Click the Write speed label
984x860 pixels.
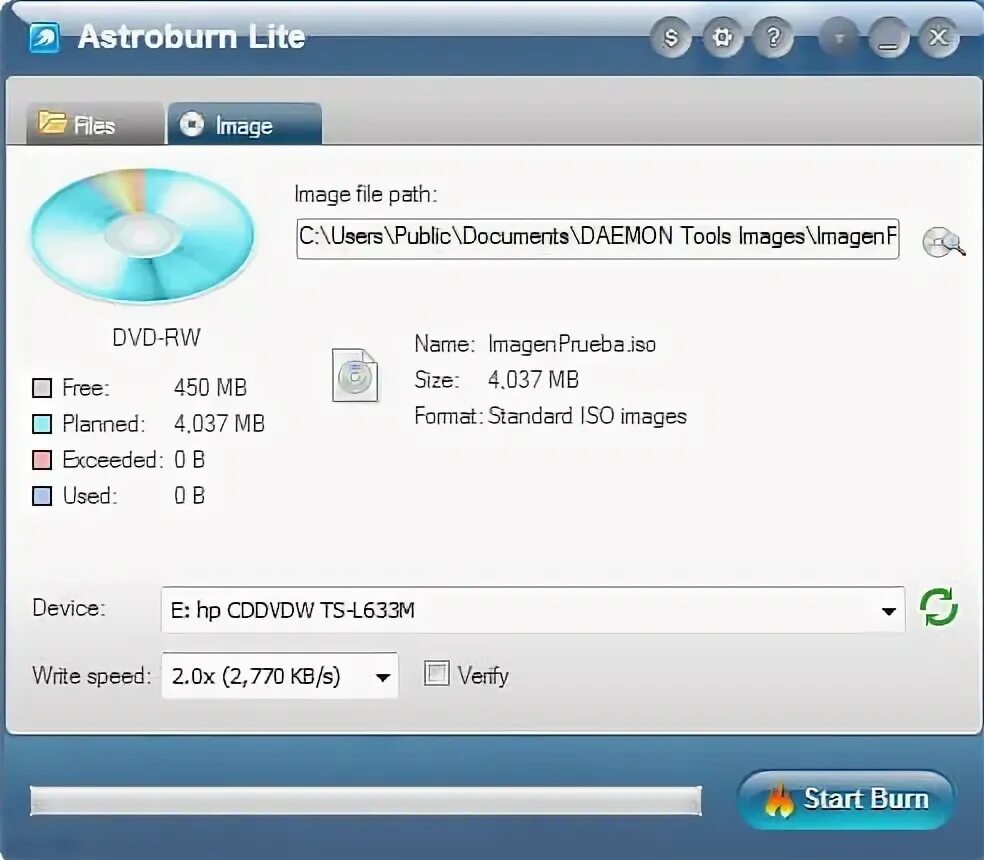tap(92, 676)
